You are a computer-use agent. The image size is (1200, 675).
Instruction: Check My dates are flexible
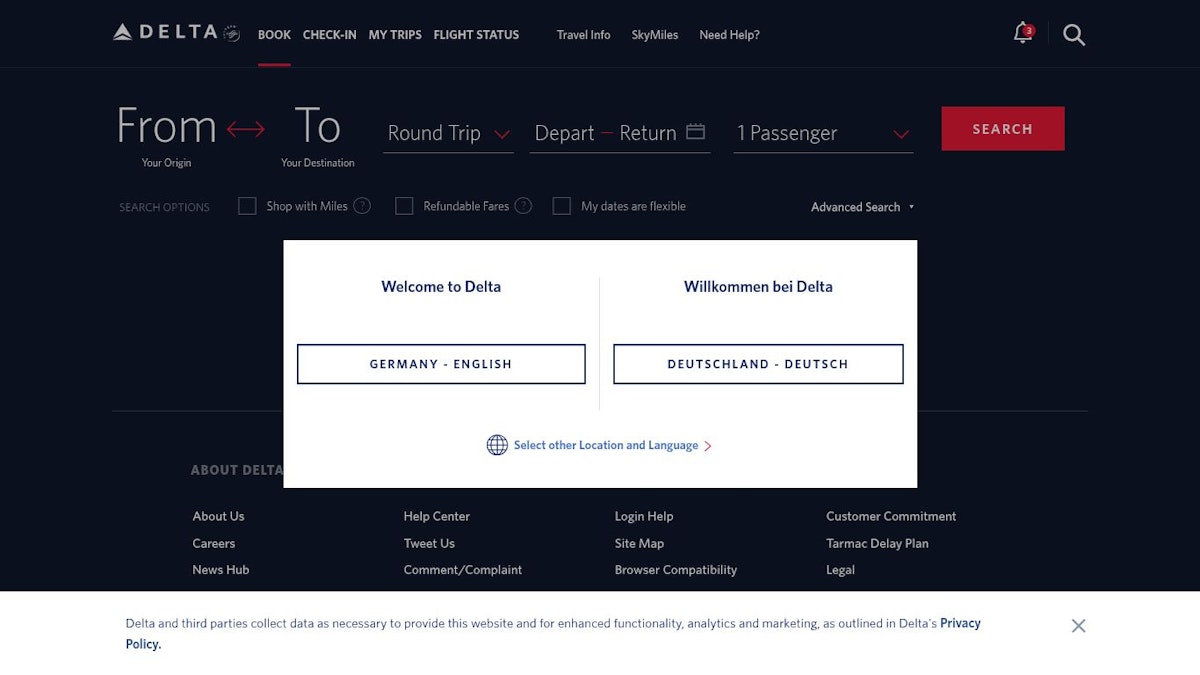click(562, 206)
